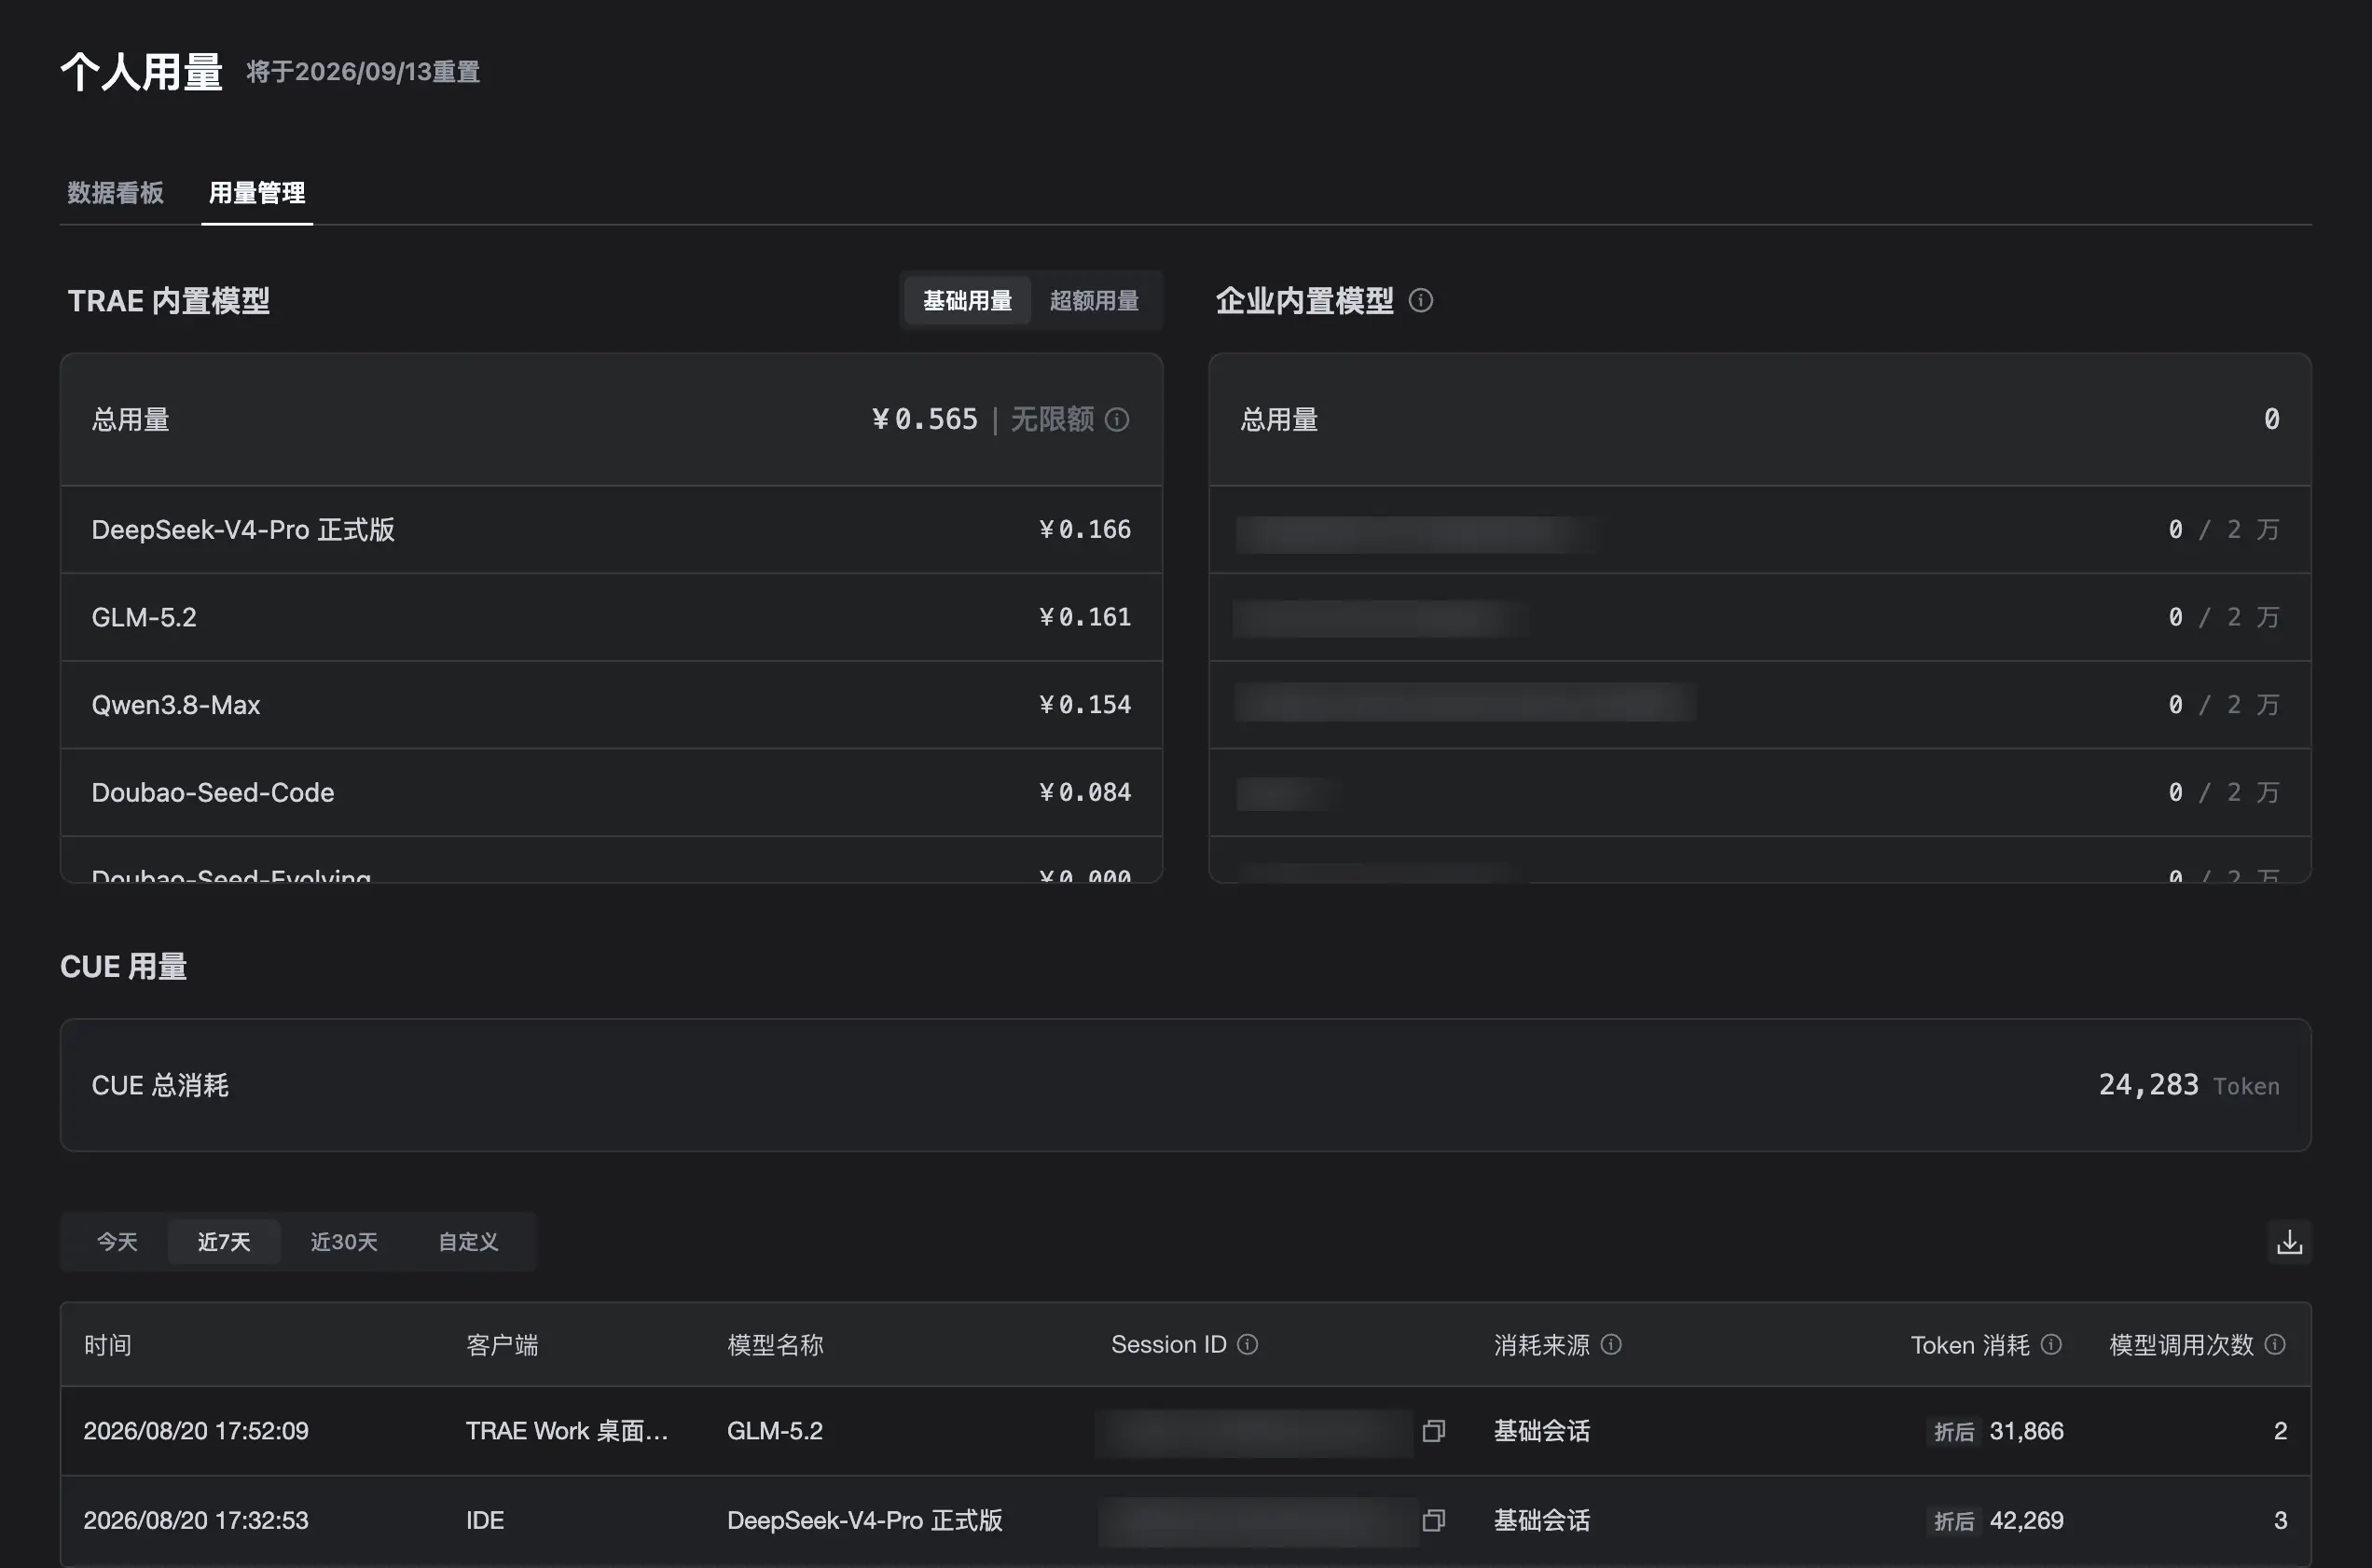Click the DeepSeek-V4-Pro 正式版 usage row
This screenshot has height=1568, width=2372.
(611, 529)
